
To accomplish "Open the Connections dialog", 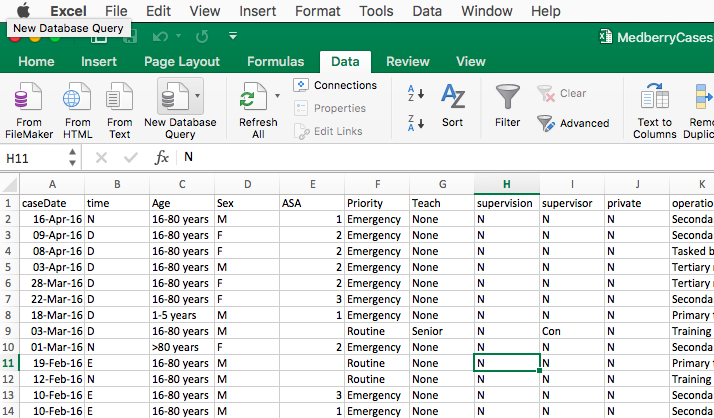I will click(x=335, y=85).
